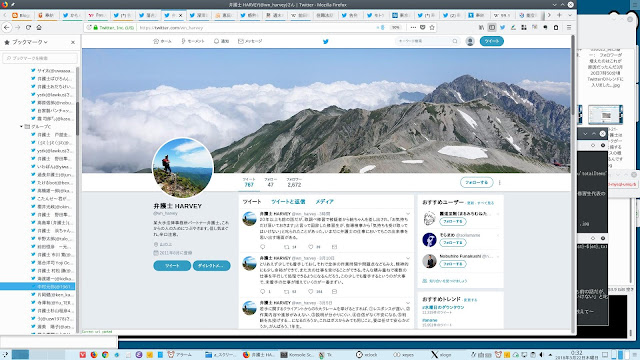Follow the suggested user もらまめ
The height and width of the screenshot is (360, 640).
tap(453, 243)
